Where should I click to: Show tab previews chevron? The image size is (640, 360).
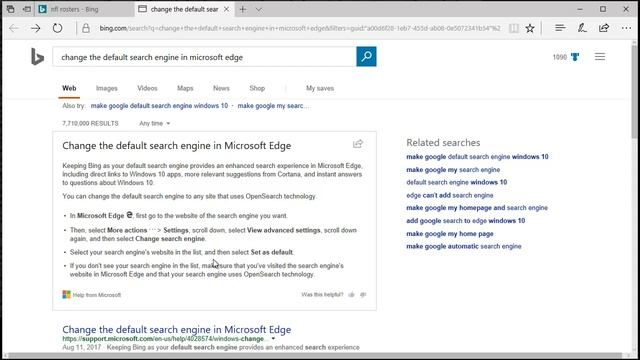tap(259, 9)
